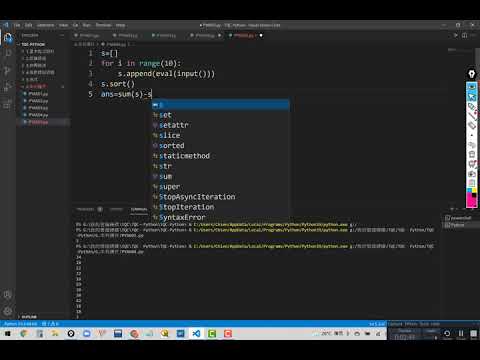Click the lightbulb icon on the annotation toolbar
The height and width of the screenshot is (360, 480).
[472, 74]
